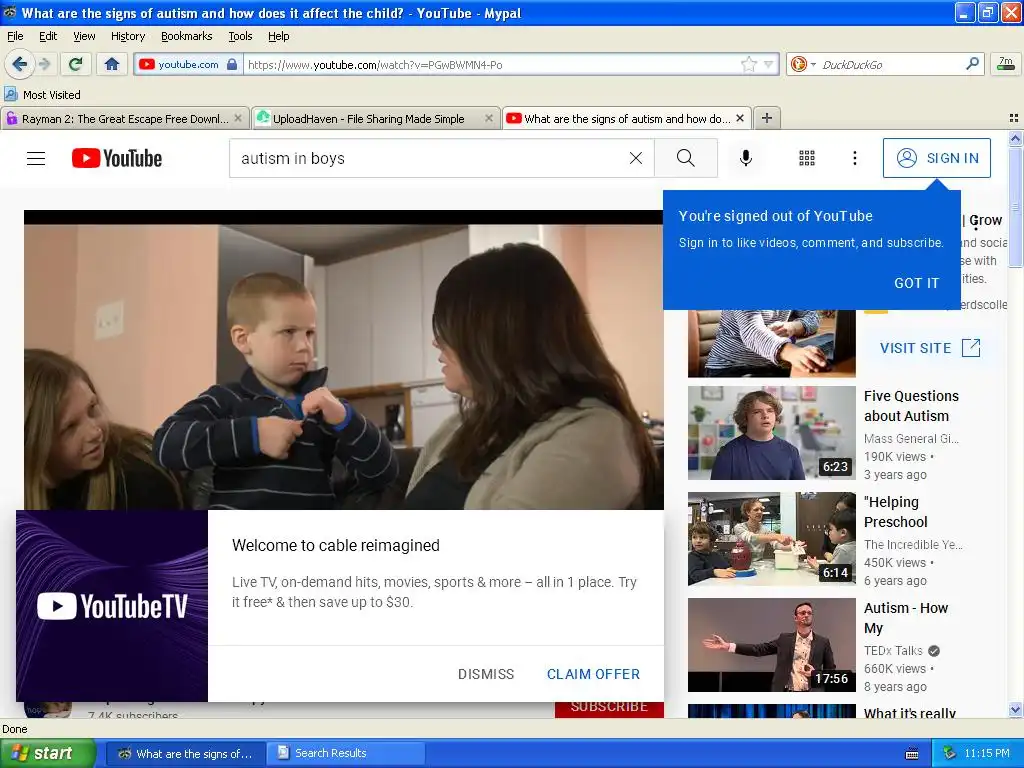This screenshot has width=1024, height=768.
Task: Click the Mass General channel name
Action: click(911, 438)
